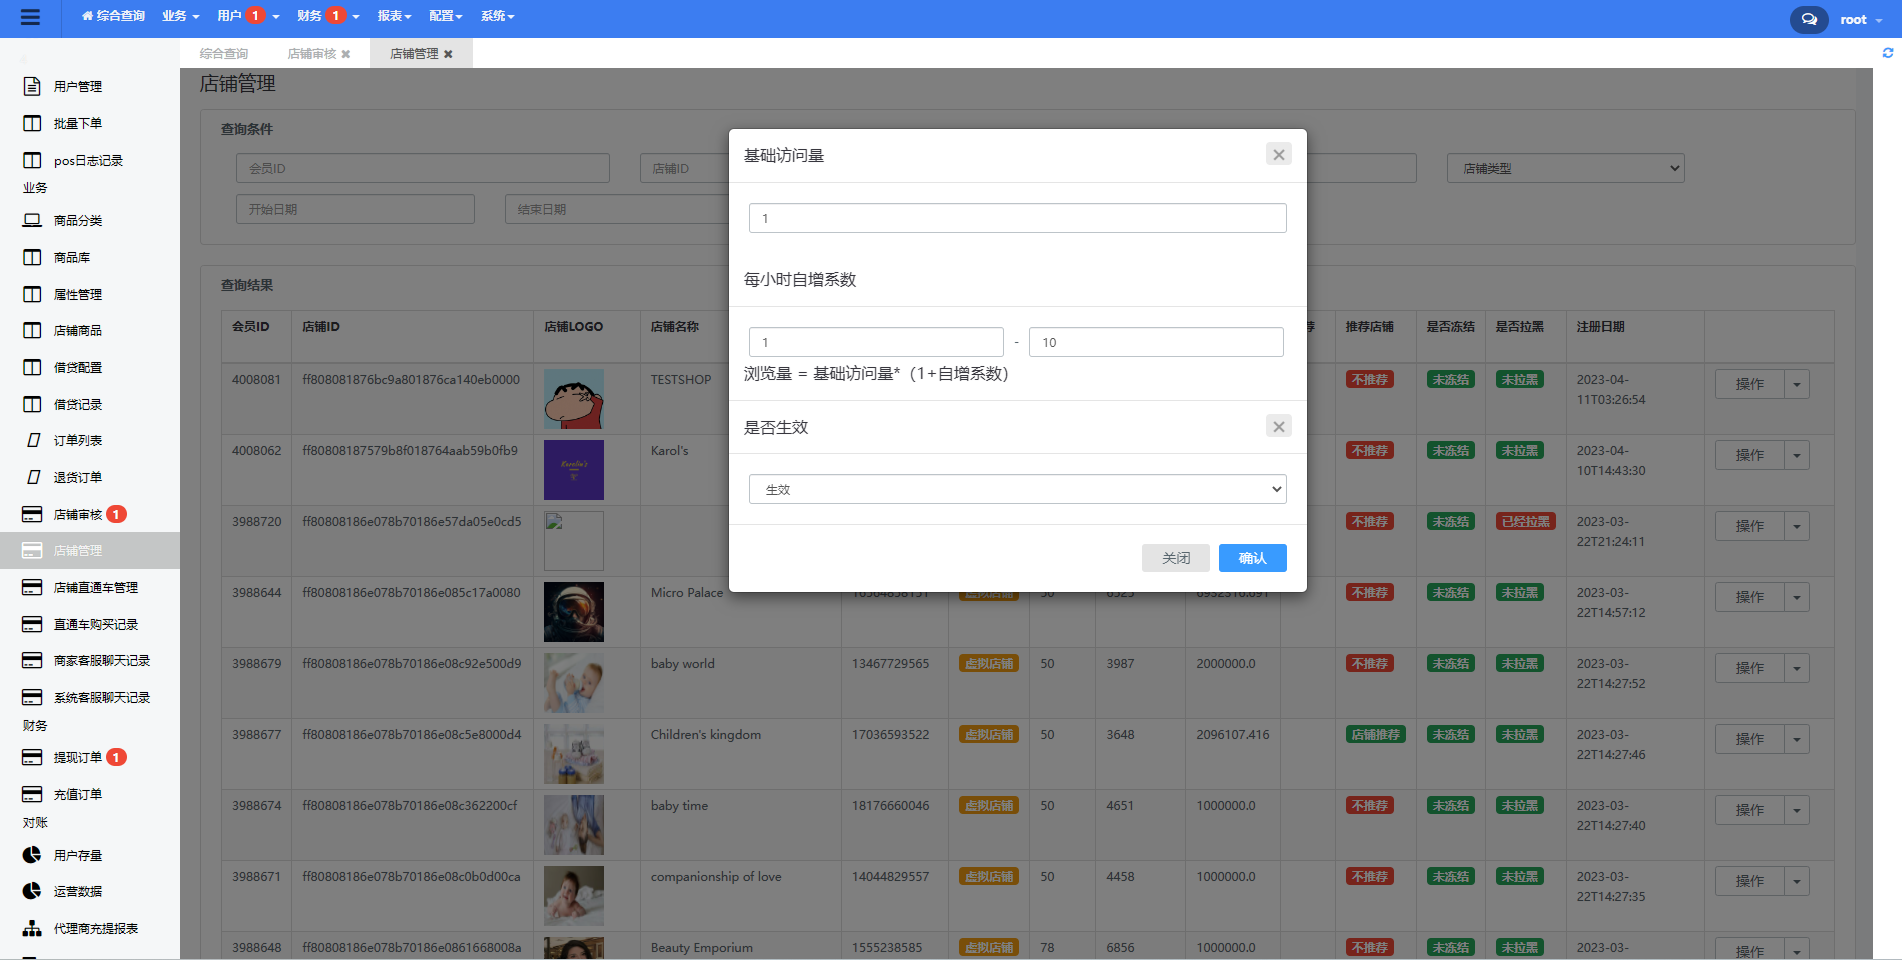Screen dimensions: 1902x960
Task: Open 借贷配置 sidebar icon
Action: 32,367
